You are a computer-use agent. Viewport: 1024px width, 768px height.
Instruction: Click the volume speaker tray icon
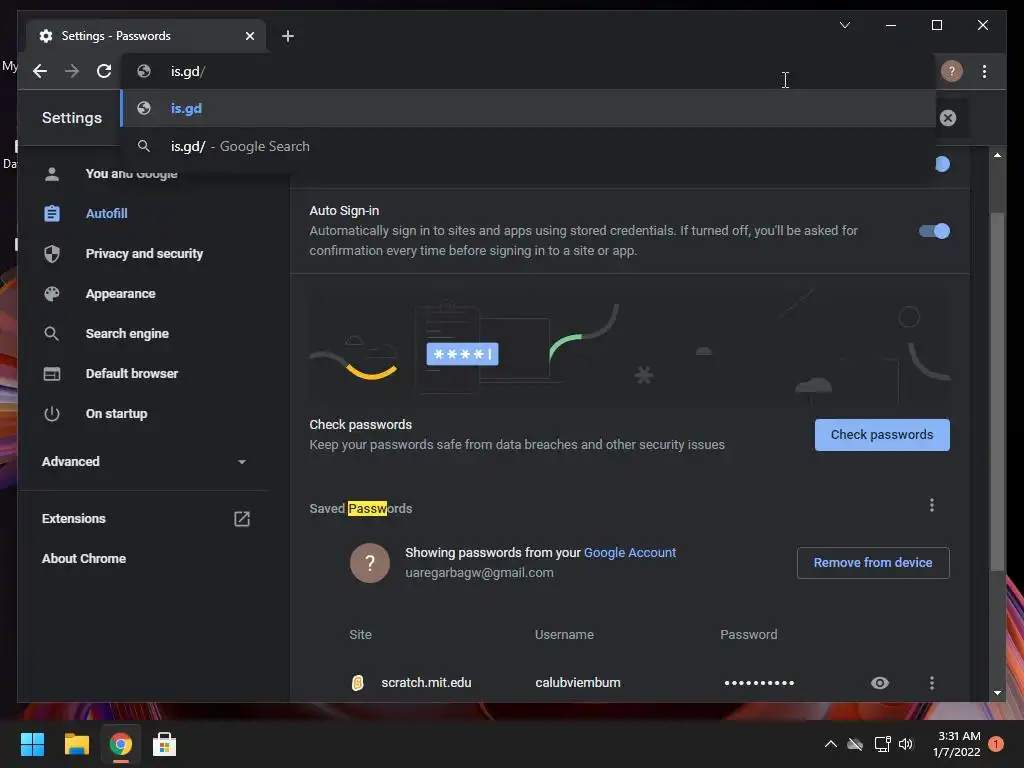pos(906,744)
